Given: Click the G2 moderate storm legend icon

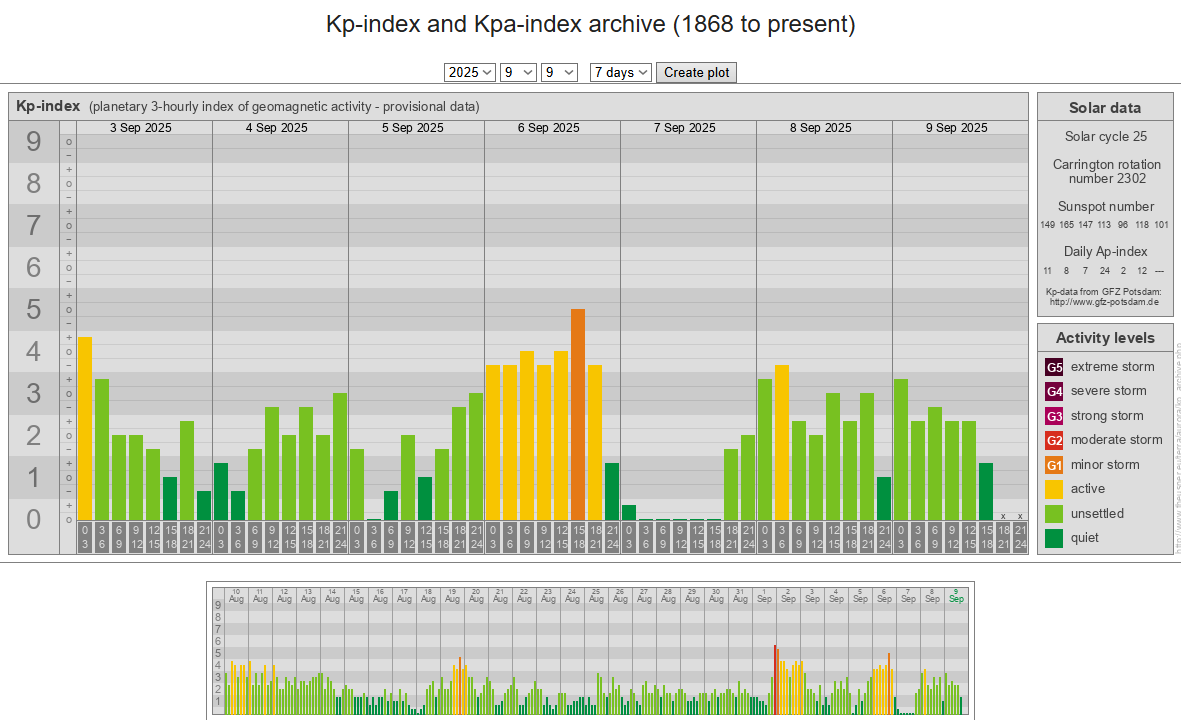Looking at the screenshot, I should [1054, 440].
